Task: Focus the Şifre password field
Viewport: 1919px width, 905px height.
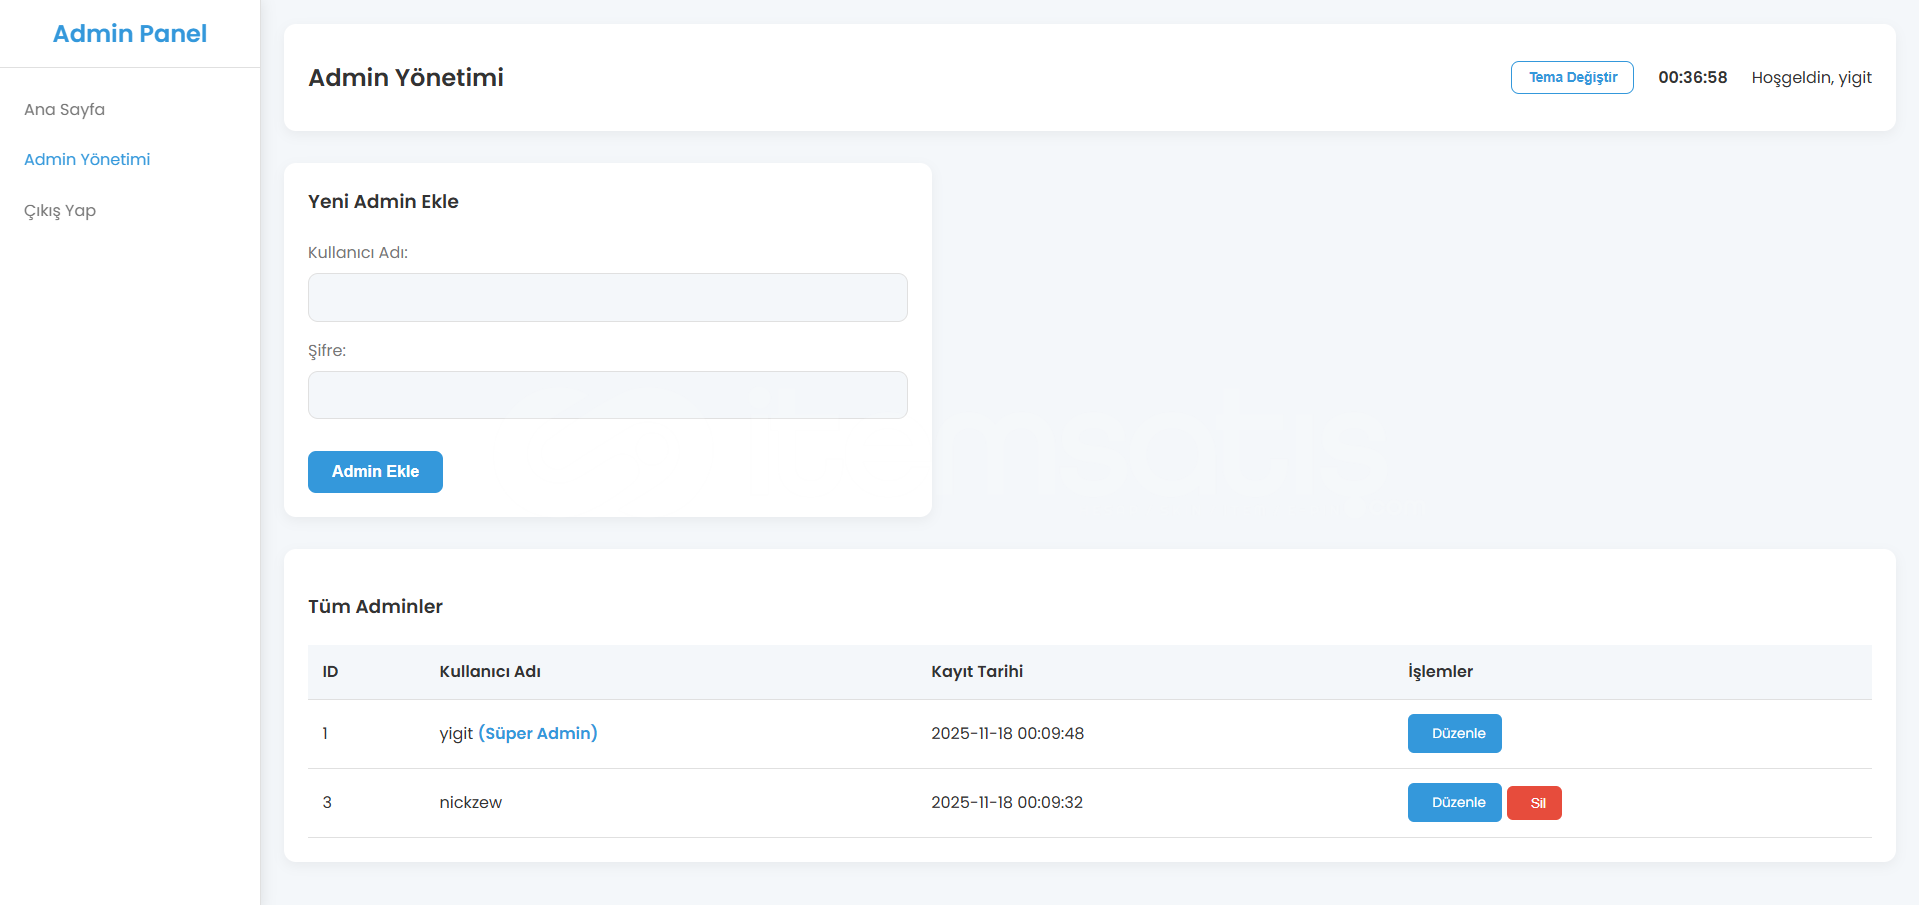Action: tap(607, 395)
